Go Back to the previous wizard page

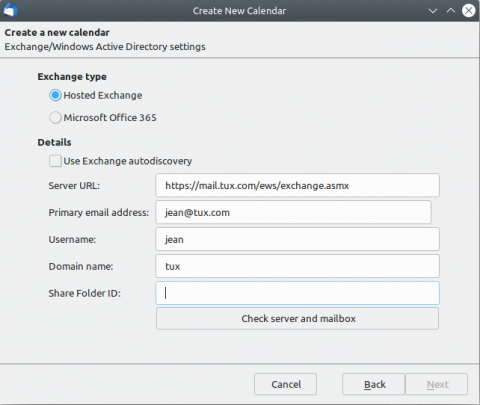pos(374,384)
